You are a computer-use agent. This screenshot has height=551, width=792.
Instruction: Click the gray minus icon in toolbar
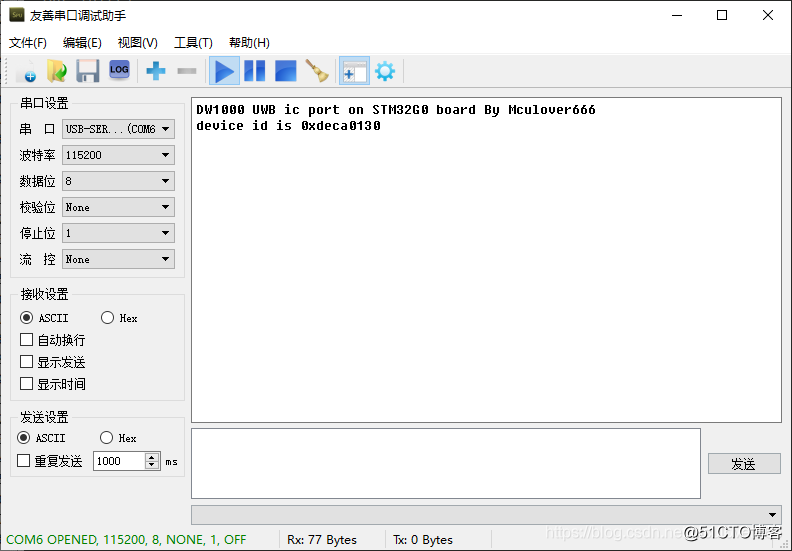click(x=187, y=71)
